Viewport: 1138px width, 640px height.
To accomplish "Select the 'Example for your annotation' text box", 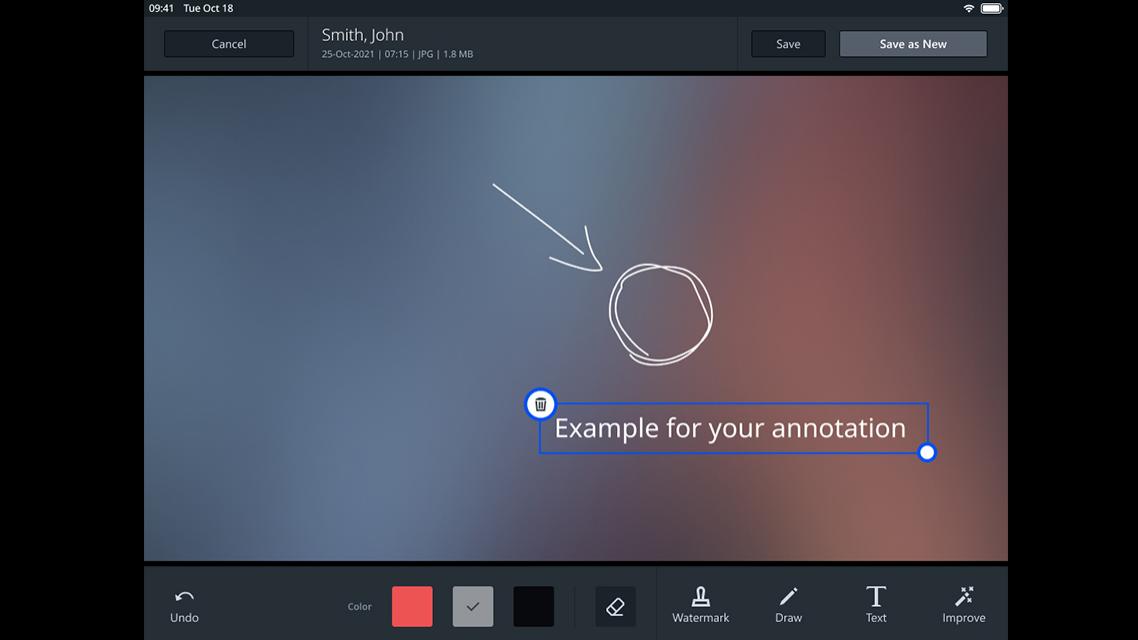I will tap(733, 428).
